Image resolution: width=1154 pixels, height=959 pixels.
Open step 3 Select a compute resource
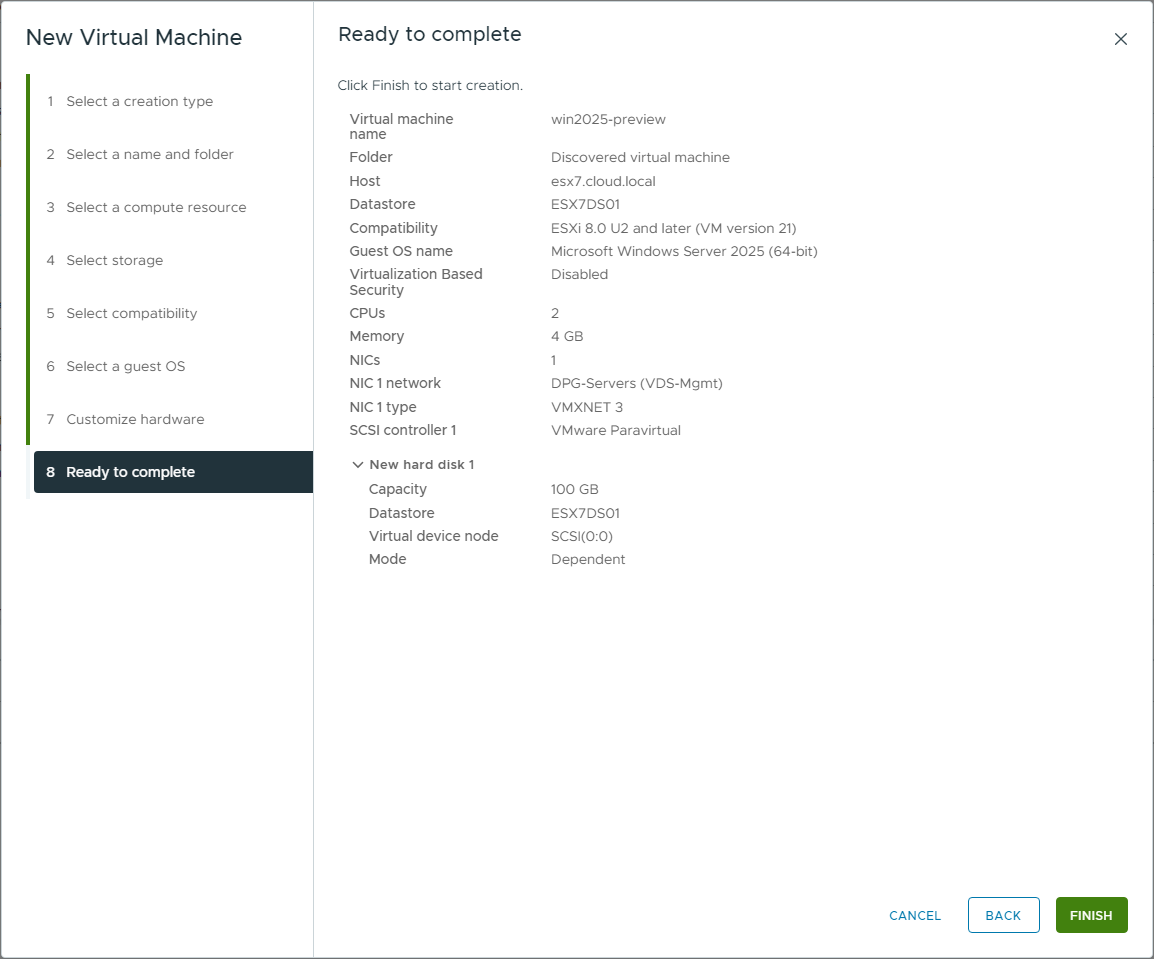point(155,207)
